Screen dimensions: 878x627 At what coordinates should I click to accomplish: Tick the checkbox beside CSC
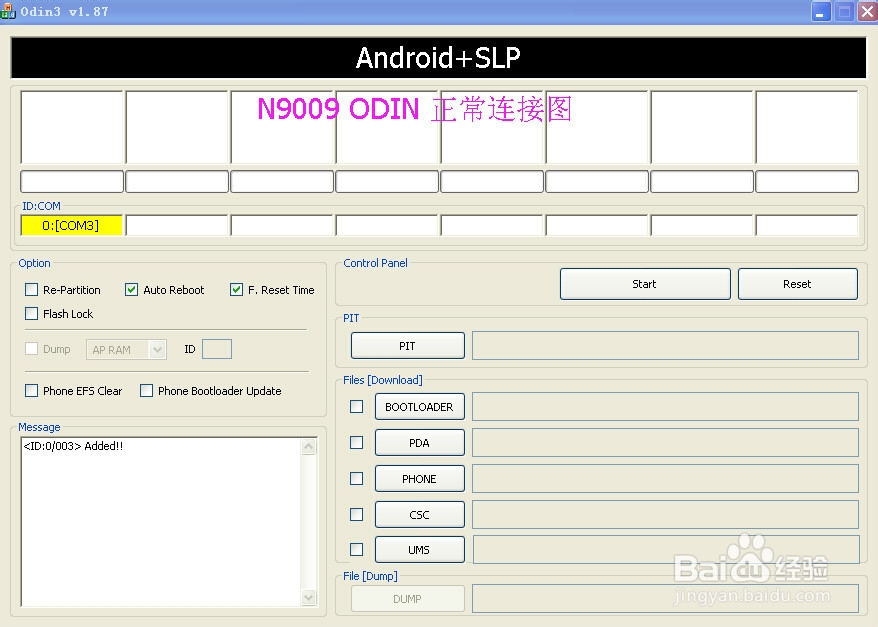click(357, 514)
